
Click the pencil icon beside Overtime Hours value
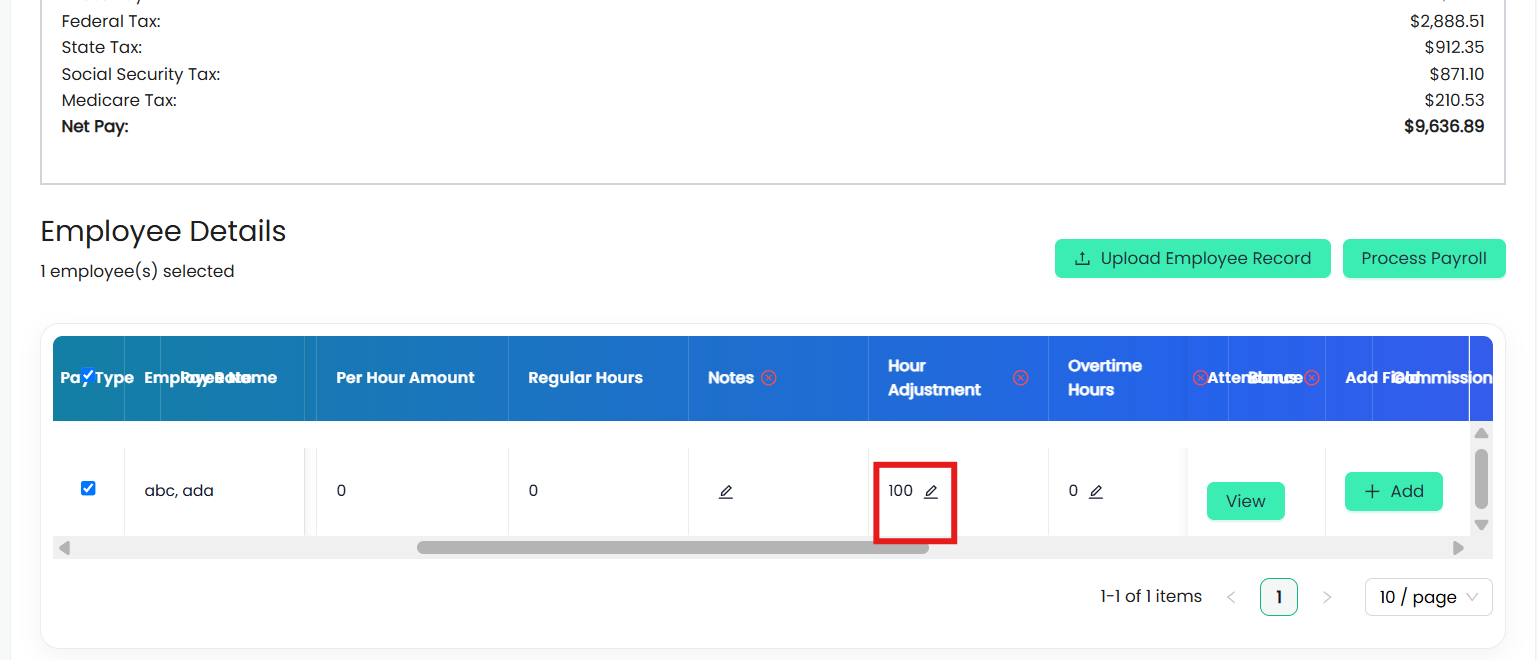click(1096, 492)
